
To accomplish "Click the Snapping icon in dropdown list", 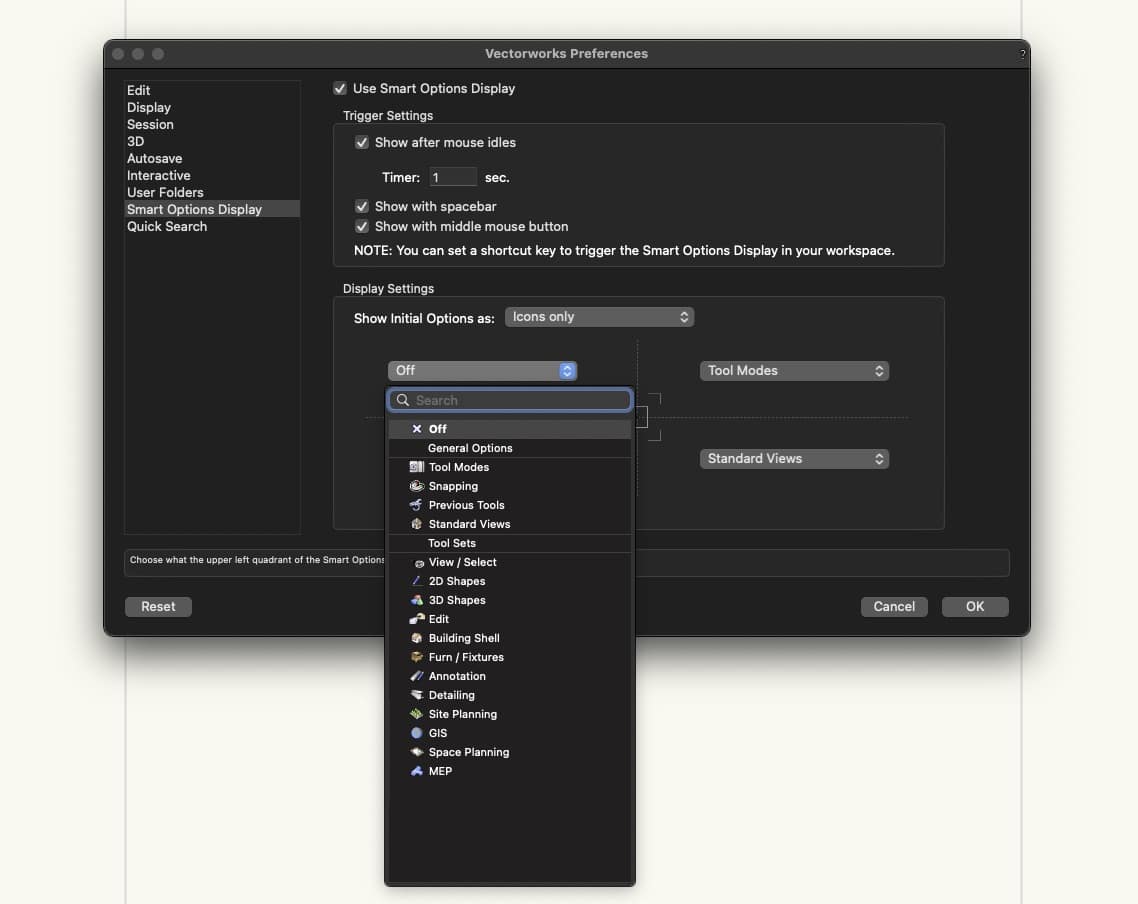I will coord(417,486).
